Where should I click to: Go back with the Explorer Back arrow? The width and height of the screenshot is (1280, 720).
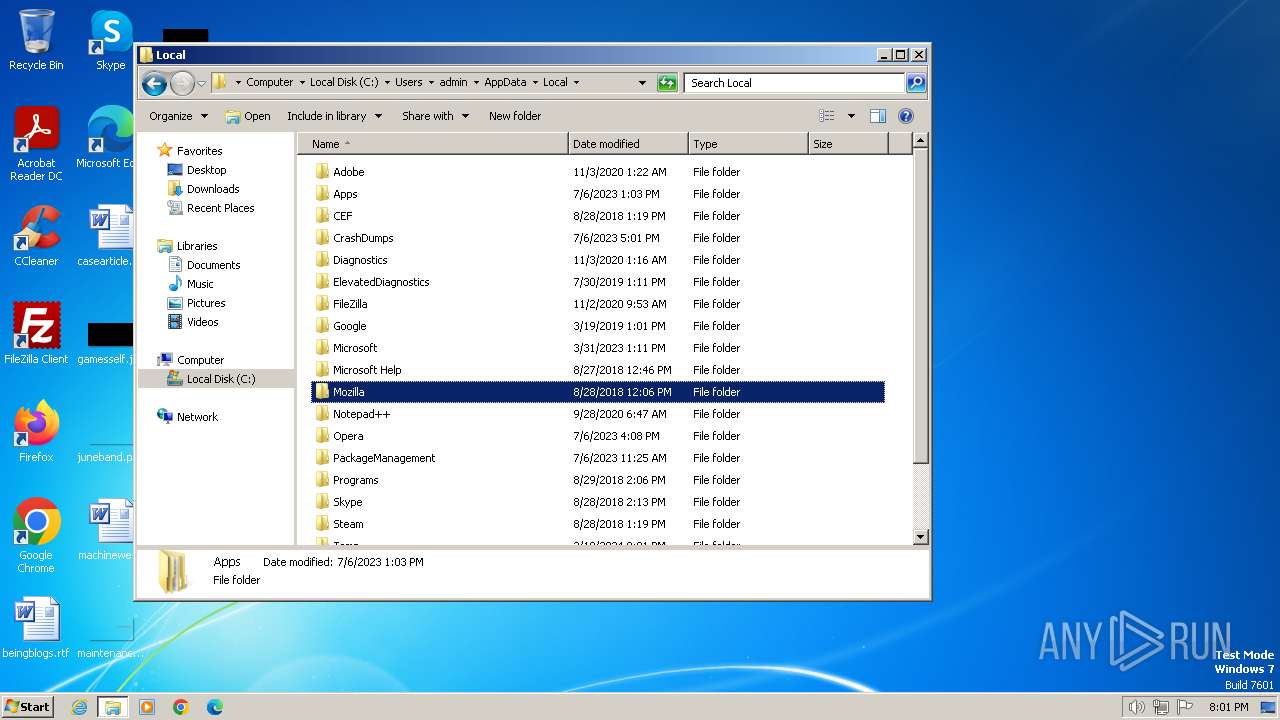pyautogui.click(x=154, y=83)
